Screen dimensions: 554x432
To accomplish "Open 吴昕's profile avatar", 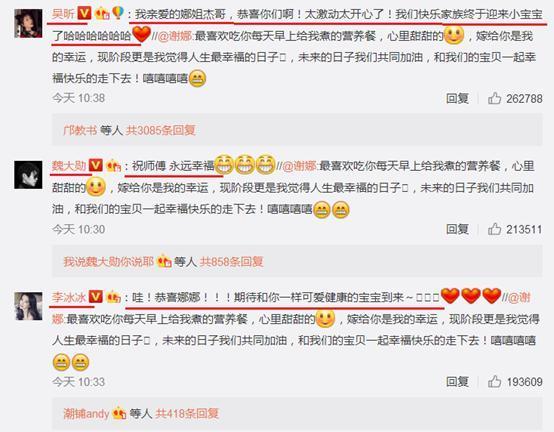I will tap(28, 23).
